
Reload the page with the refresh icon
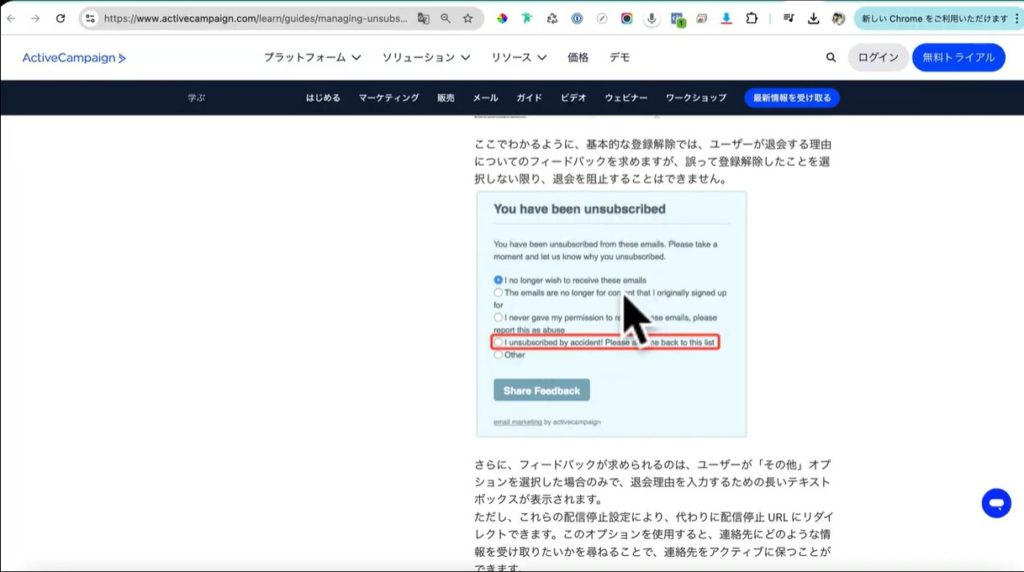pos(60,18)
